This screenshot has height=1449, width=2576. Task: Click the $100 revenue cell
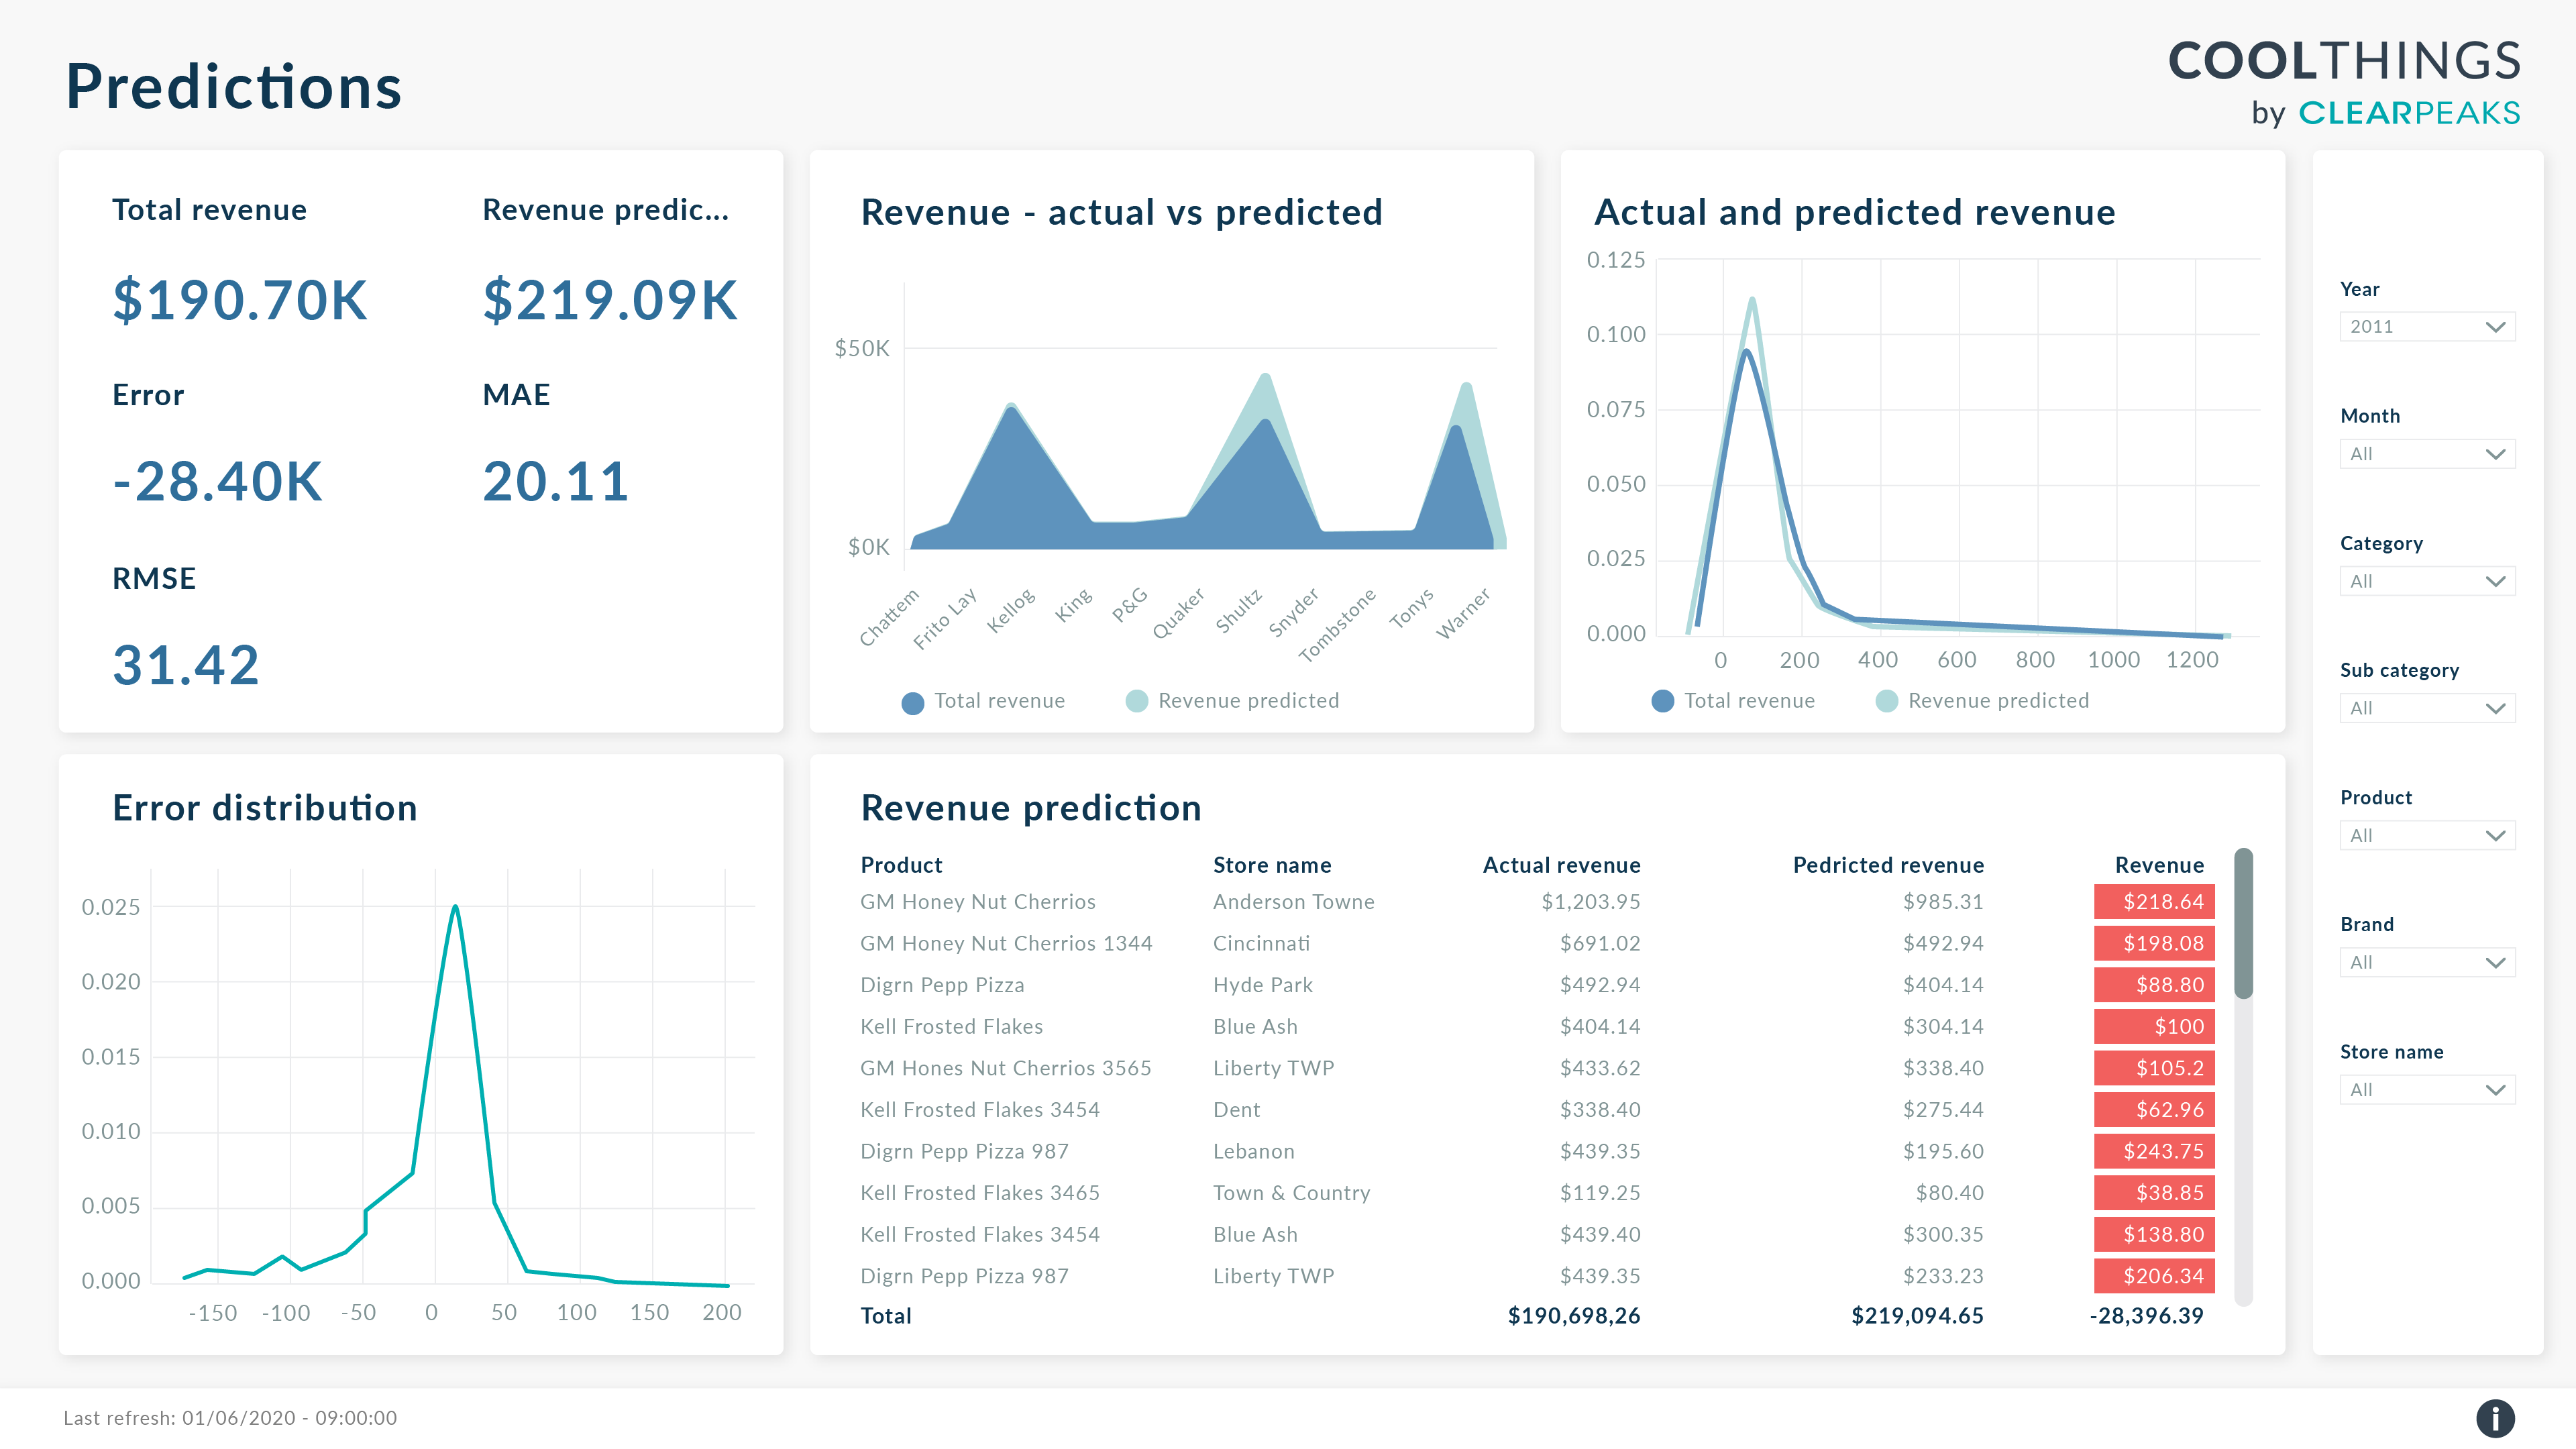click(2154, 1026)
